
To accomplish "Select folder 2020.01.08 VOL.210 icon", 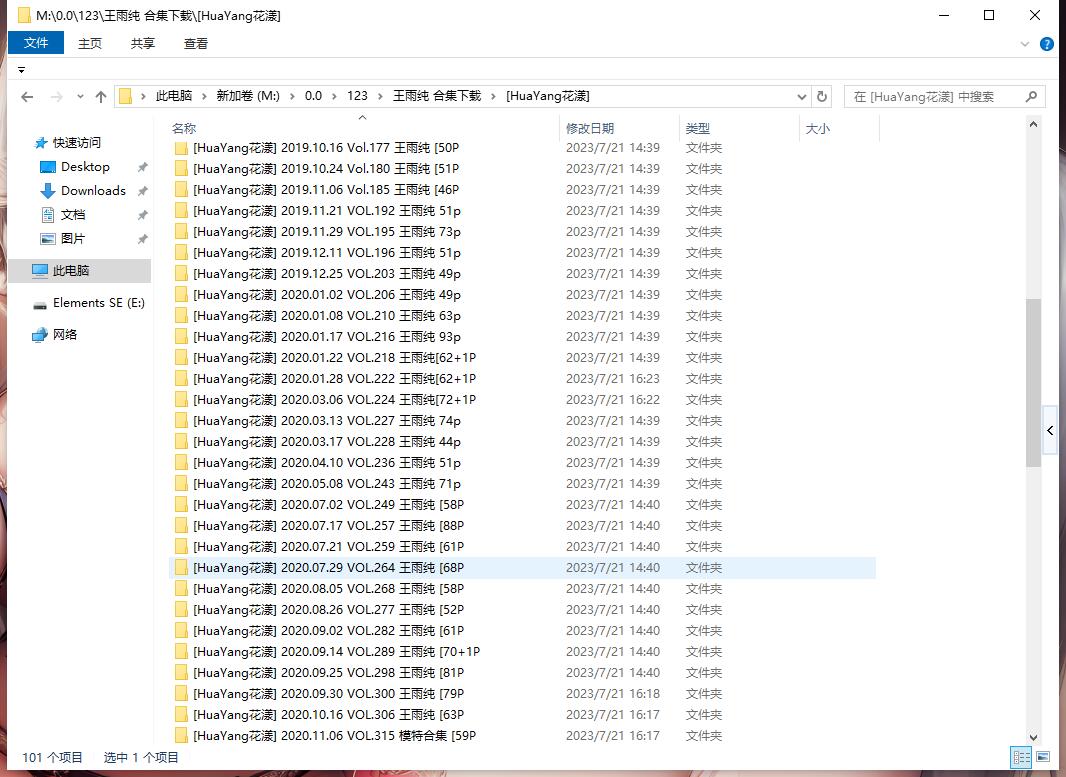I will (x=181, y=315).
